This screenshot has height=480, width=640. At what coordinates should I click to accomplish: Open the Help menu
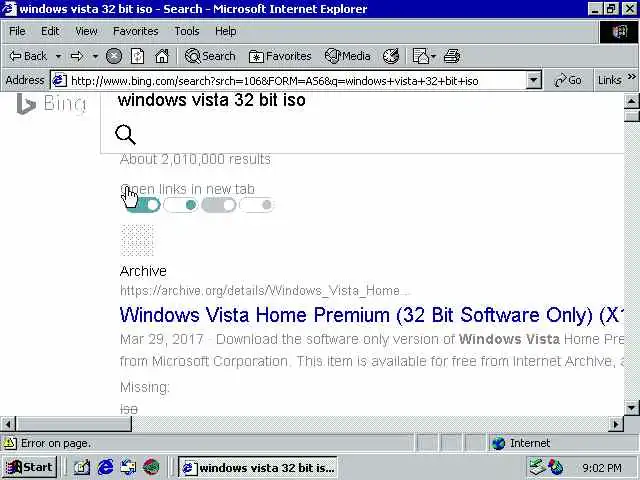coord(225,31)
